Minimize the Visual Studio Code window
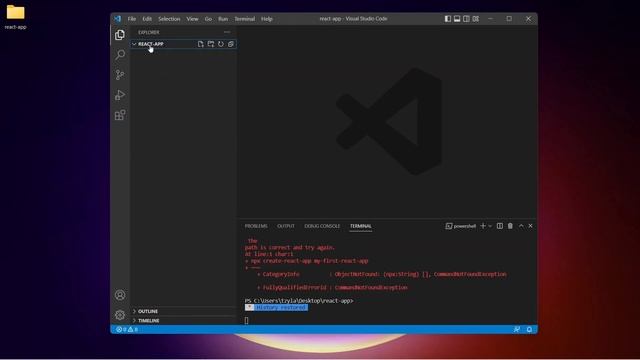Screen dimensions: 640x360 pyautogui.click(x=490, y=19)
